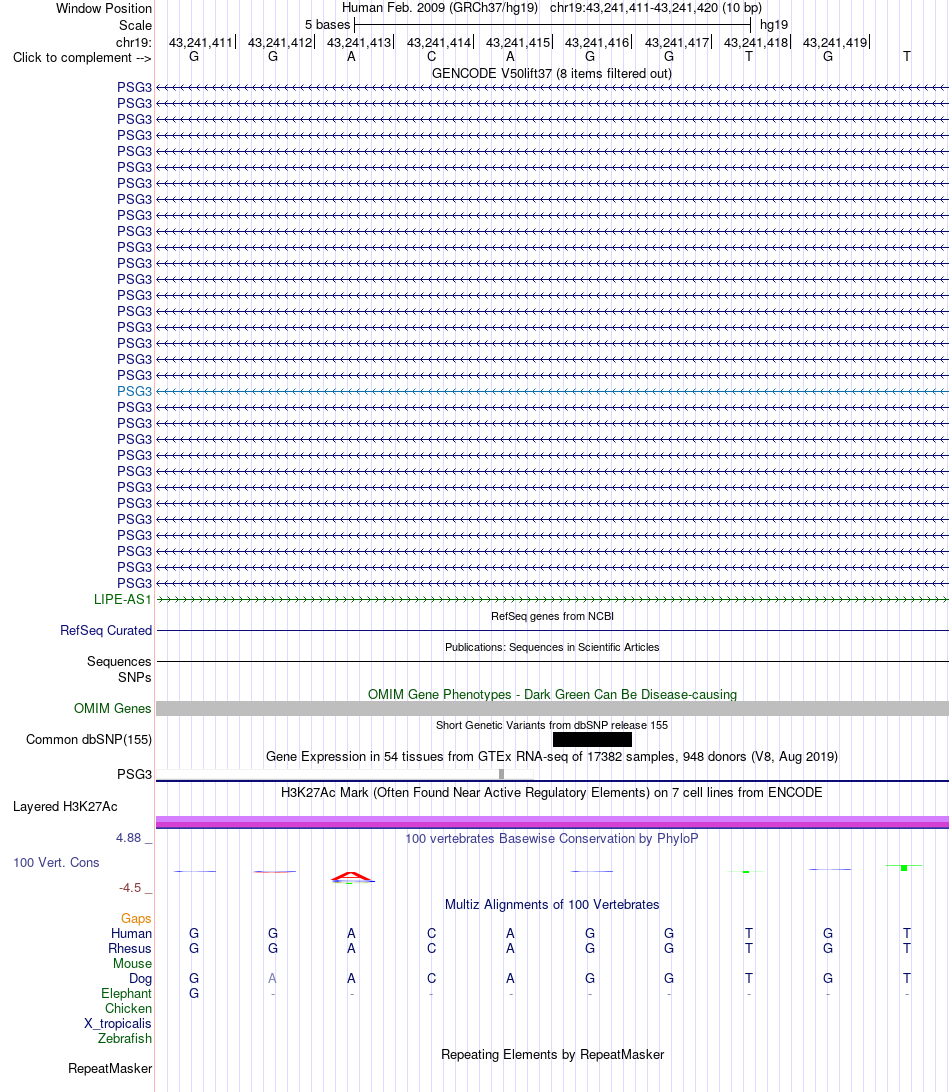Viewport: 950px width, 1092px height.
Task: Click the Rhesus alignment row label
Action: [x=130, y=949]
